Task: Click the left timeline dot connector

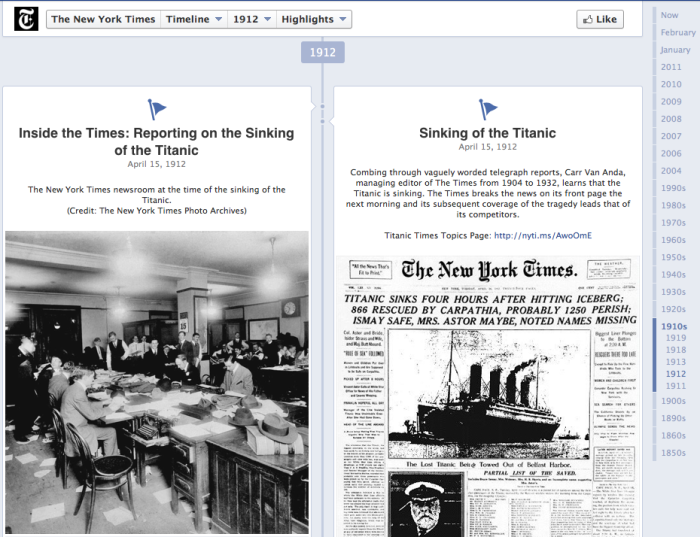Action: [322, 107]
